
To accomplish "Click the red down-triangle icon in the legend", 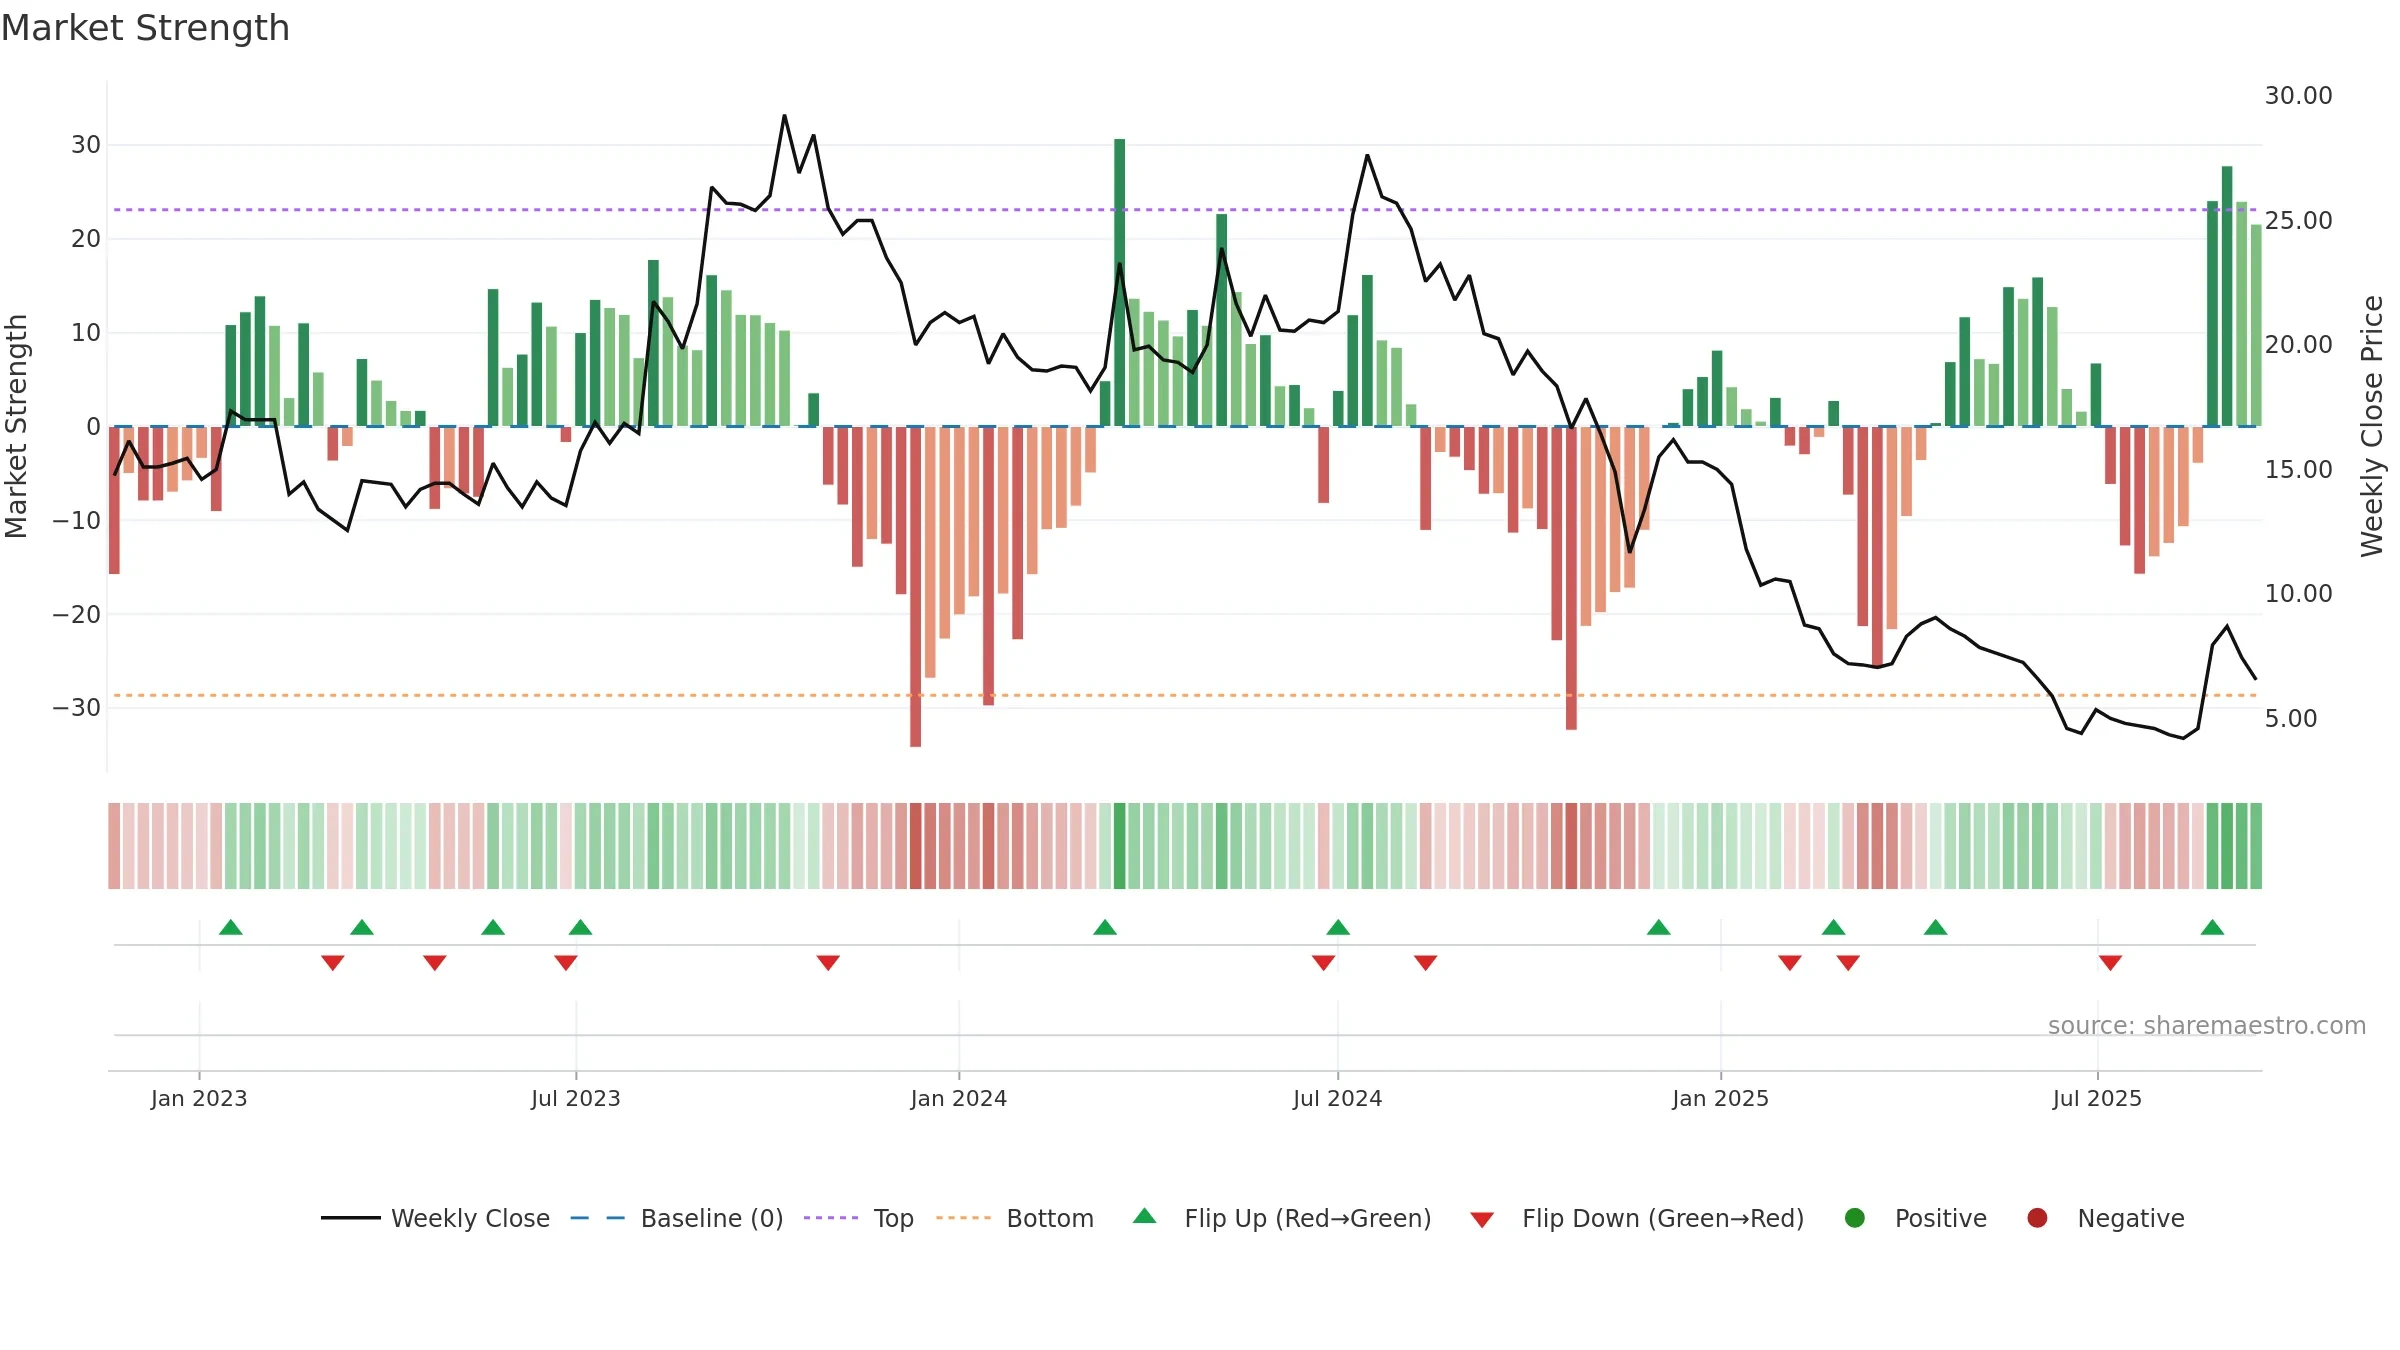I will coord(1482,1220).
